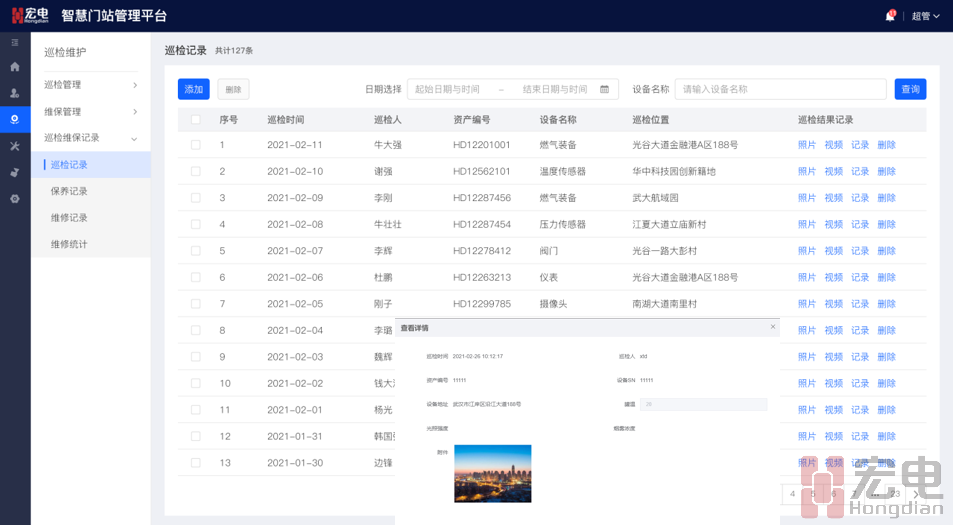Expand the 维保管理 menu
The image size is (954, 525).
coord(90,112)
